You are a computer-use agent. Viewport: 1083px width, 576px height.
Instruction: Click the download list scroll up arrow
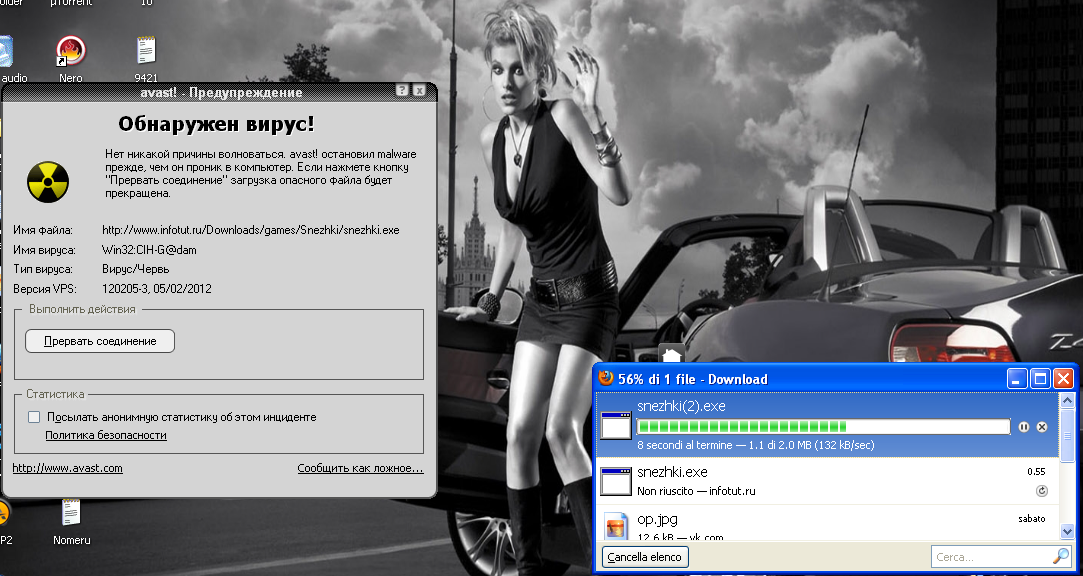click(x=1067, y=401)
